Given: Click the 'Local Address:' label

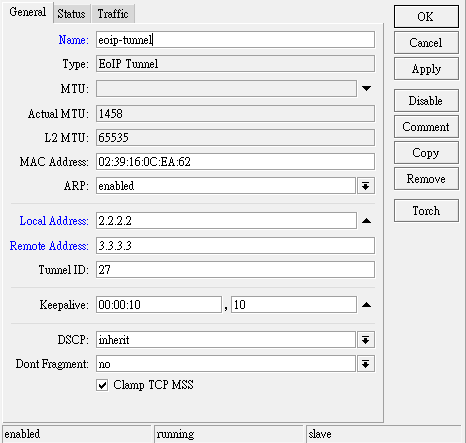Looking at the screenshot, I should pos(54,221).
